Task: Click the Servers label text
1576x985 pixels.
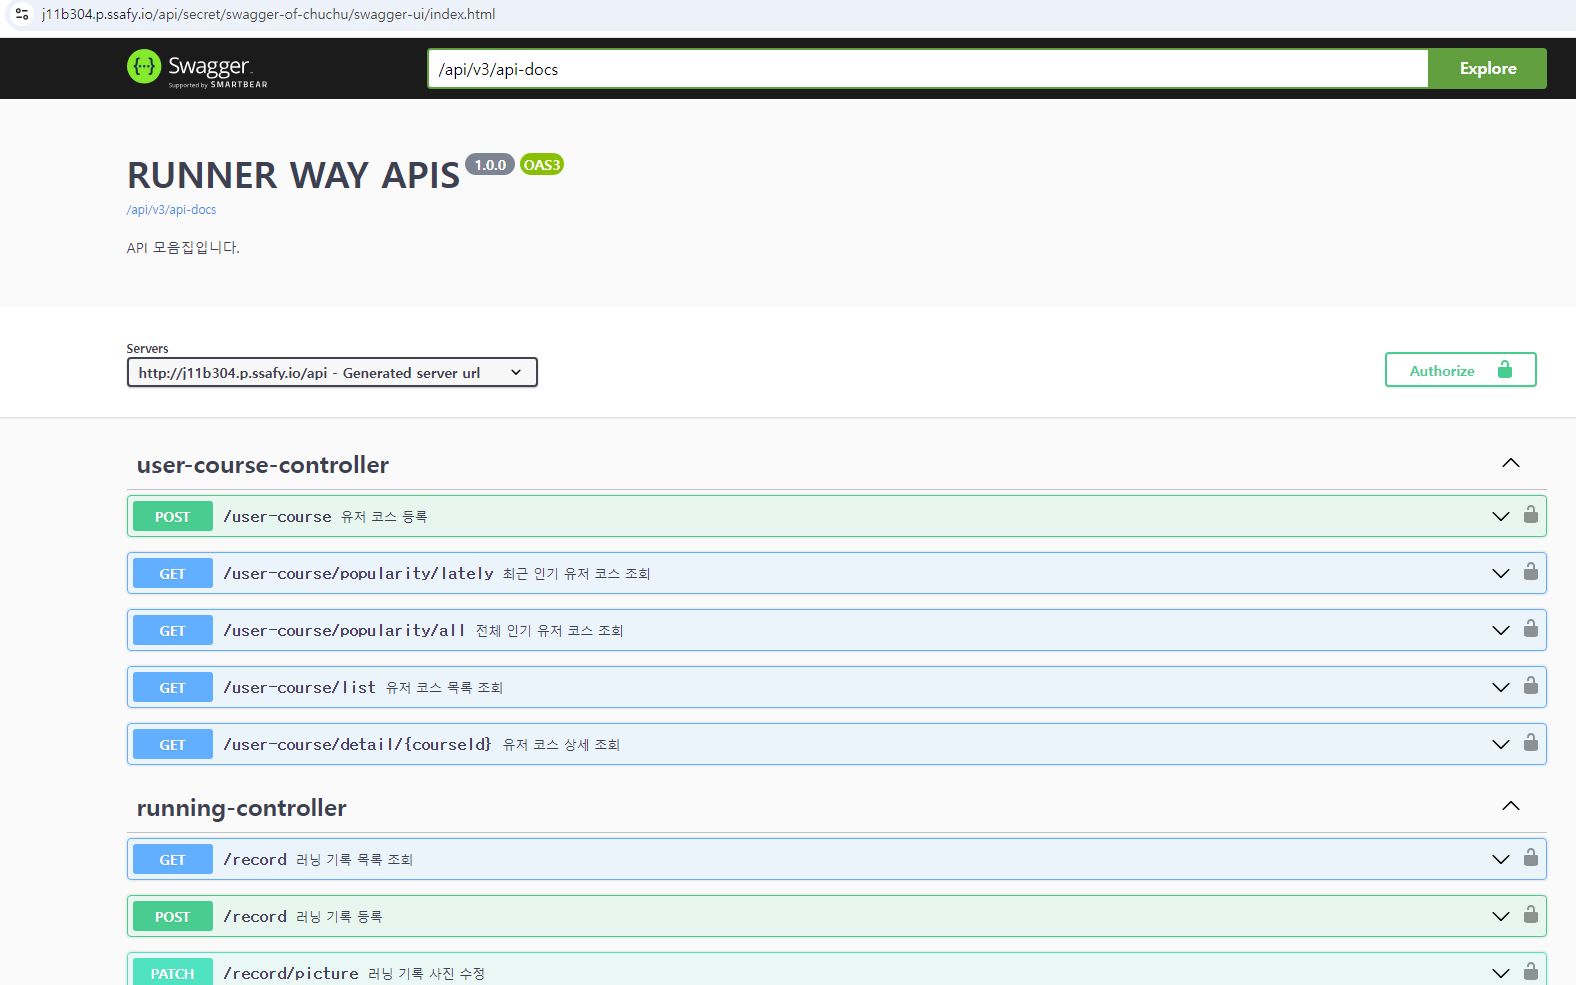Action: tap(147, 349)
